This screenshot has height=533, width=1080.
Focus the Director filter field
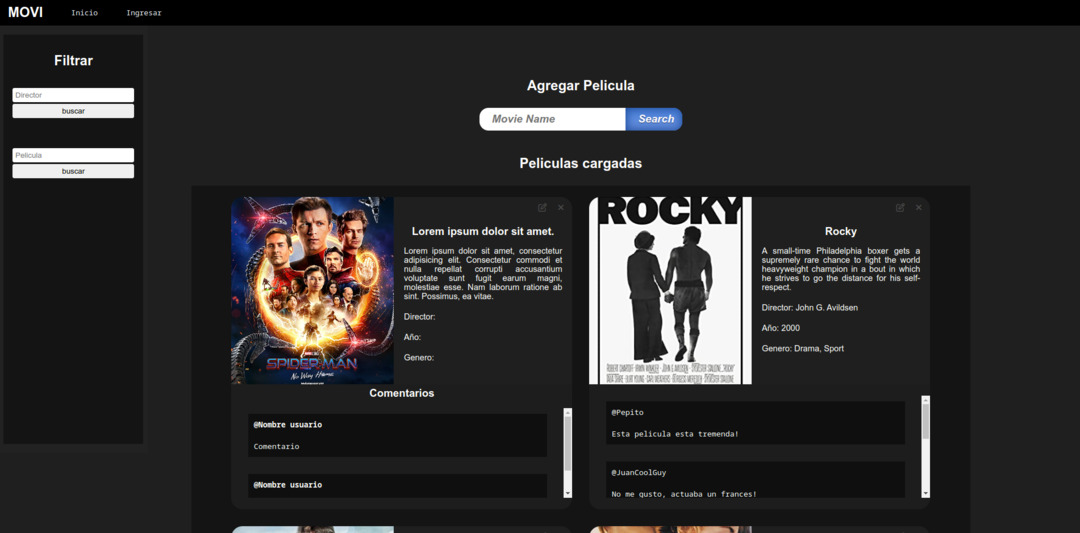click(73, 95)
